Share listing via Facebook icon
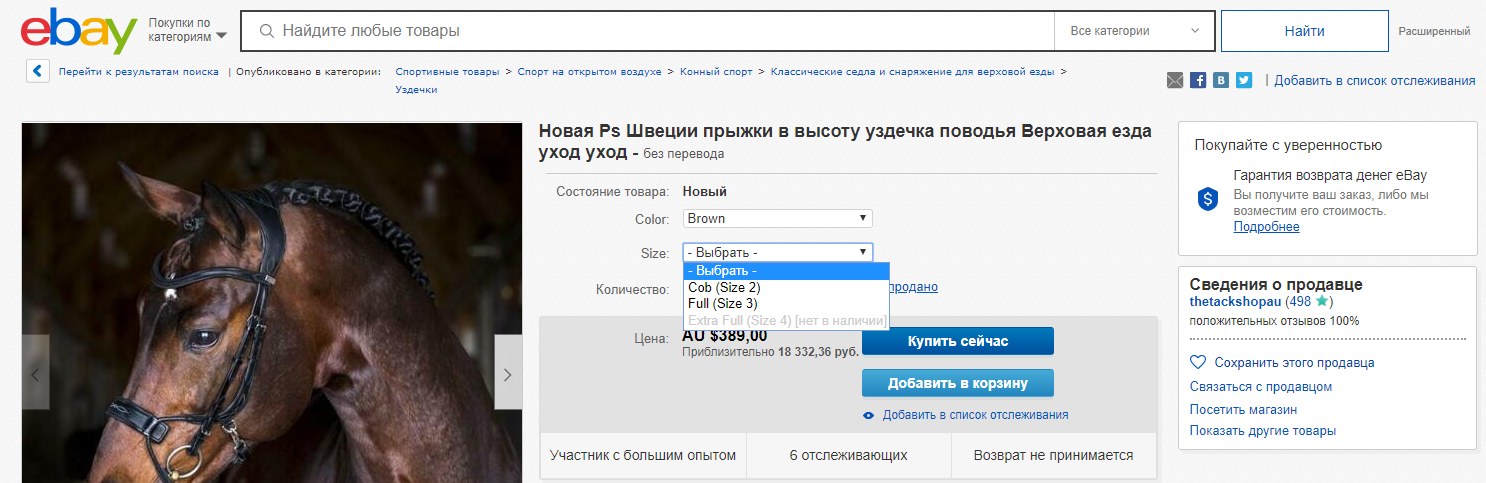 pyautogui.click(x=1198, y=81)
